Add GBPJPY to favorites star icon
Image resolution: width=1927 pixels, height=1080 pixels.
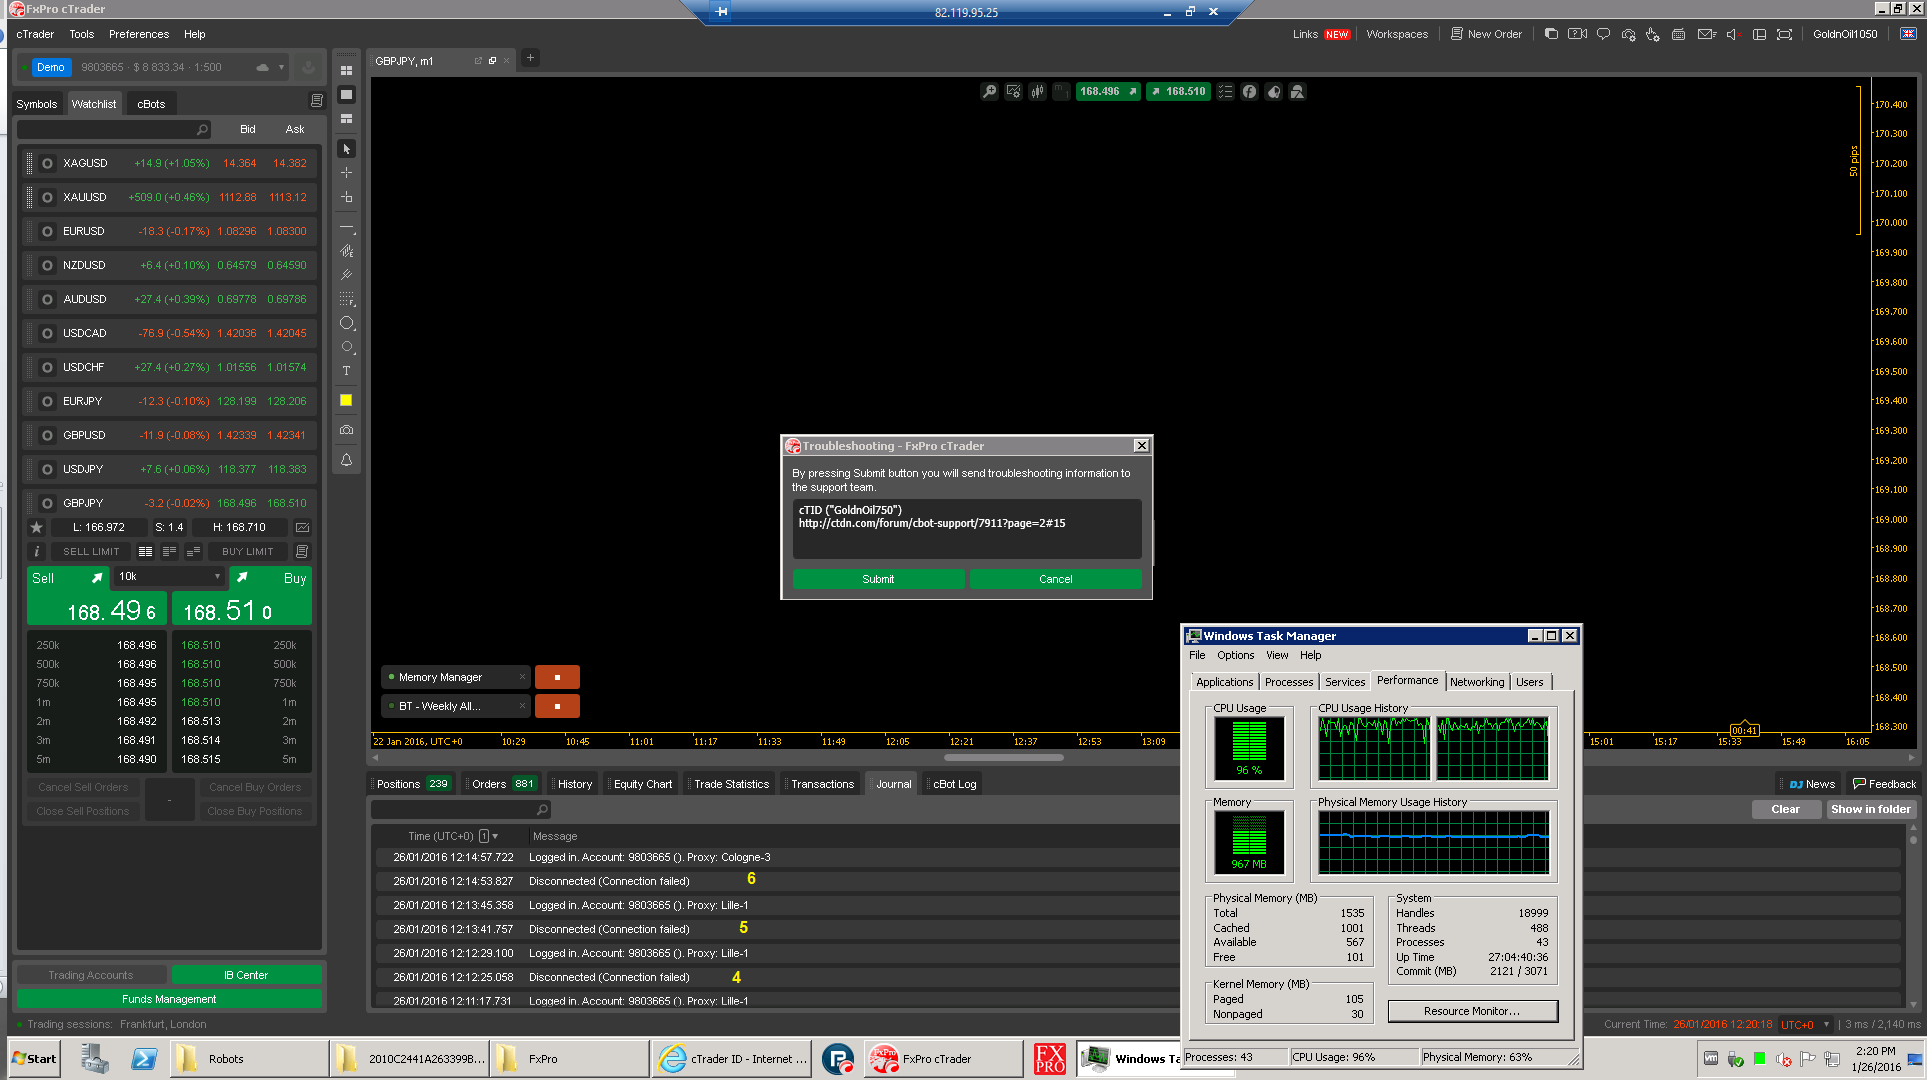37,527
